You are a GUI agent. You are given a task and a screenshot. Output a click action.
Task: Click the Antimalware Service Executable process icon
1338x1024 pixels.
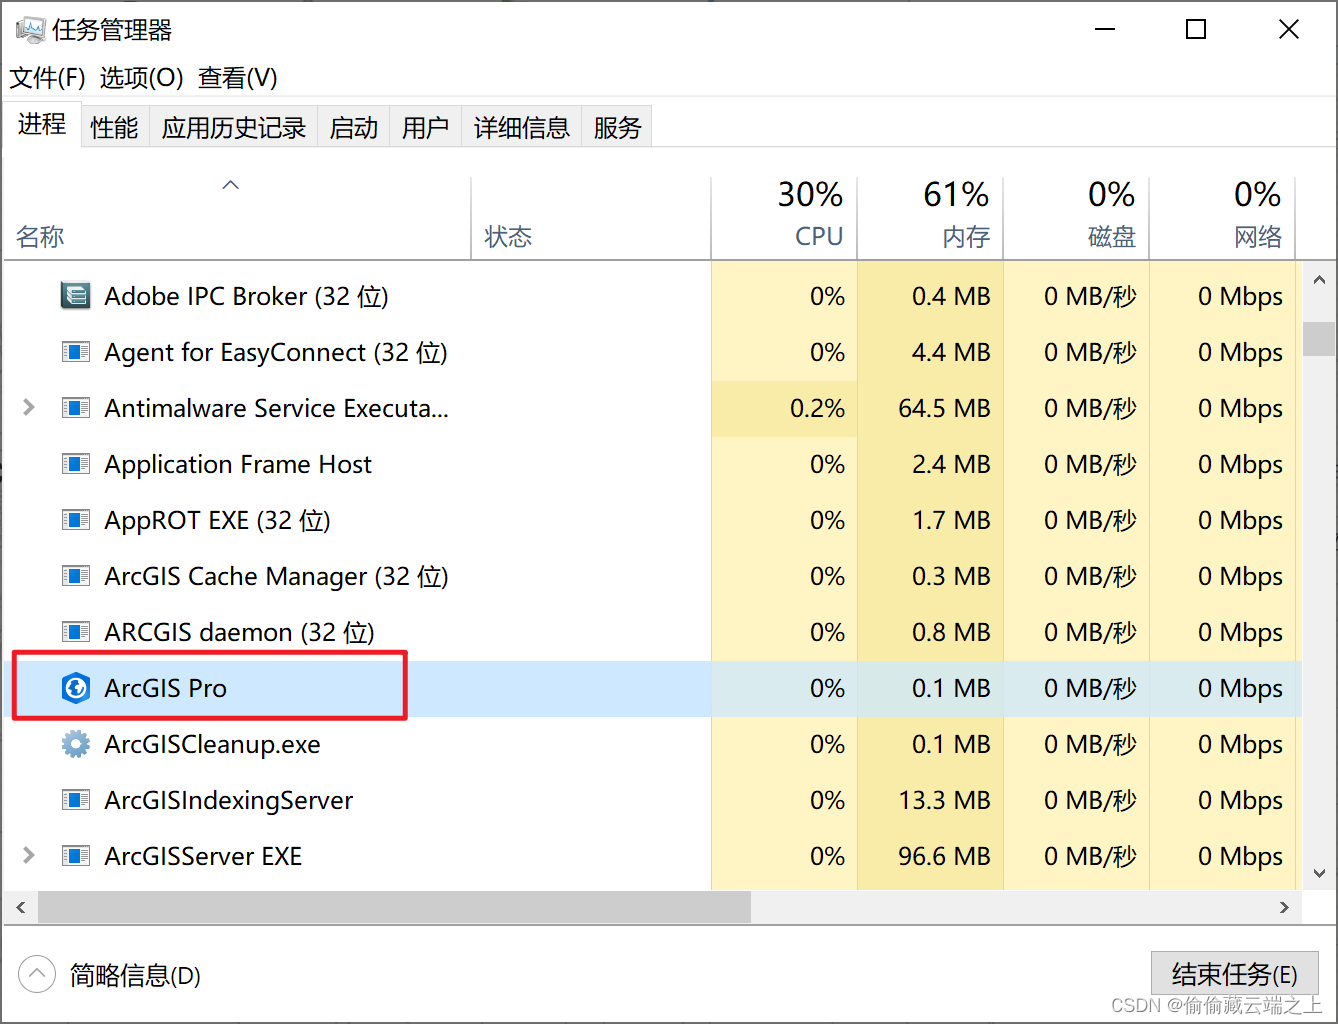76,408
